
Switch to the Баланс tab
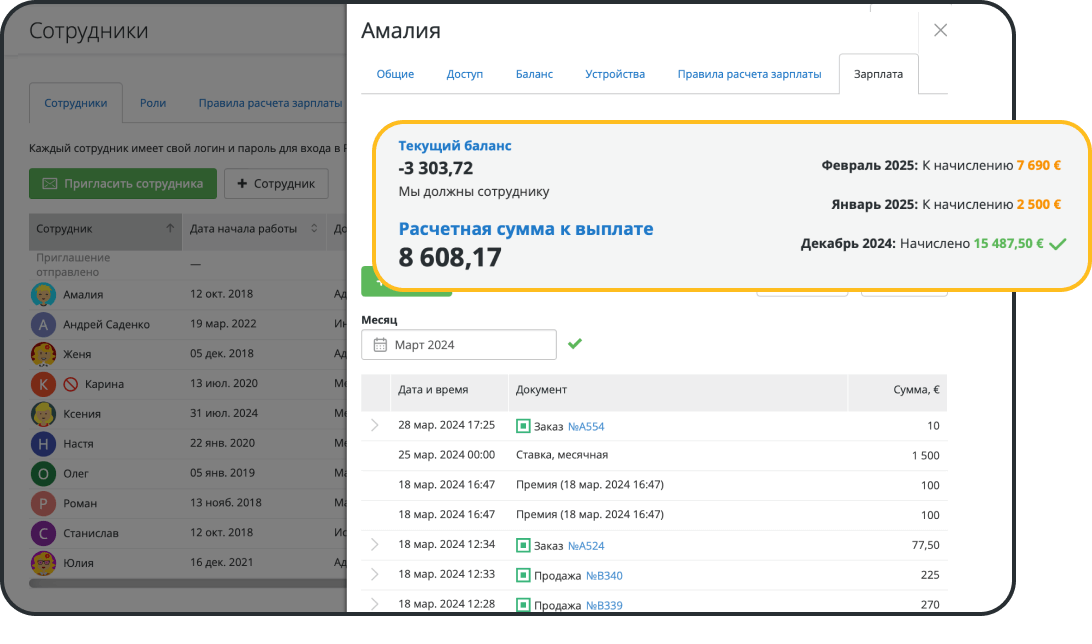pyautogui.click(x=534, y=74)
